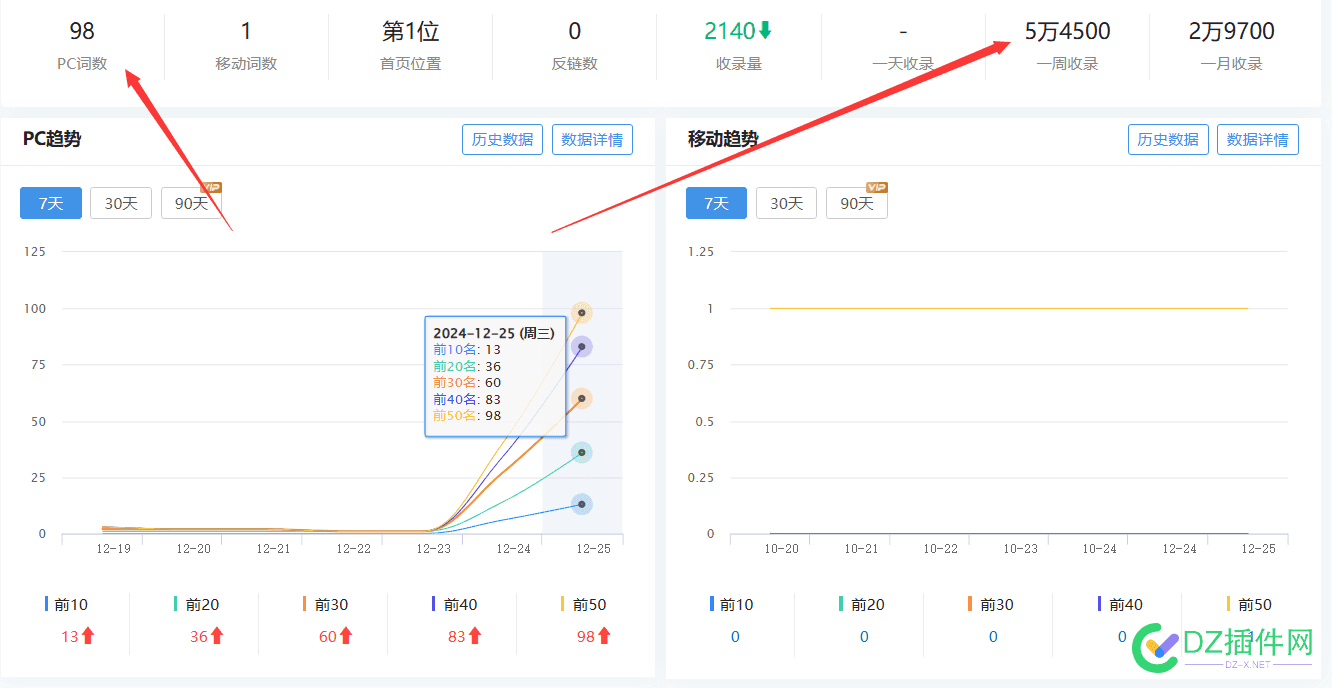Select 90天 VIP tab in PC趋势
1332x688 pixels.
pos(191,203)
